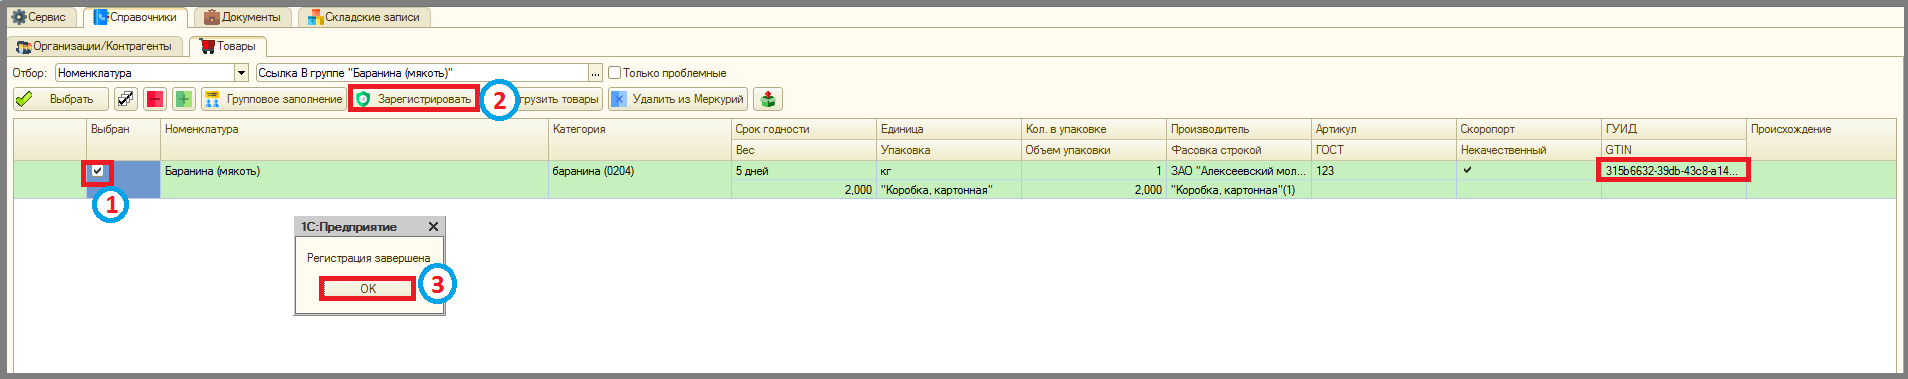1908x379 pixels.
Task: Close the 1С:Предприятие dialog with X
Action: click(433, 227)
